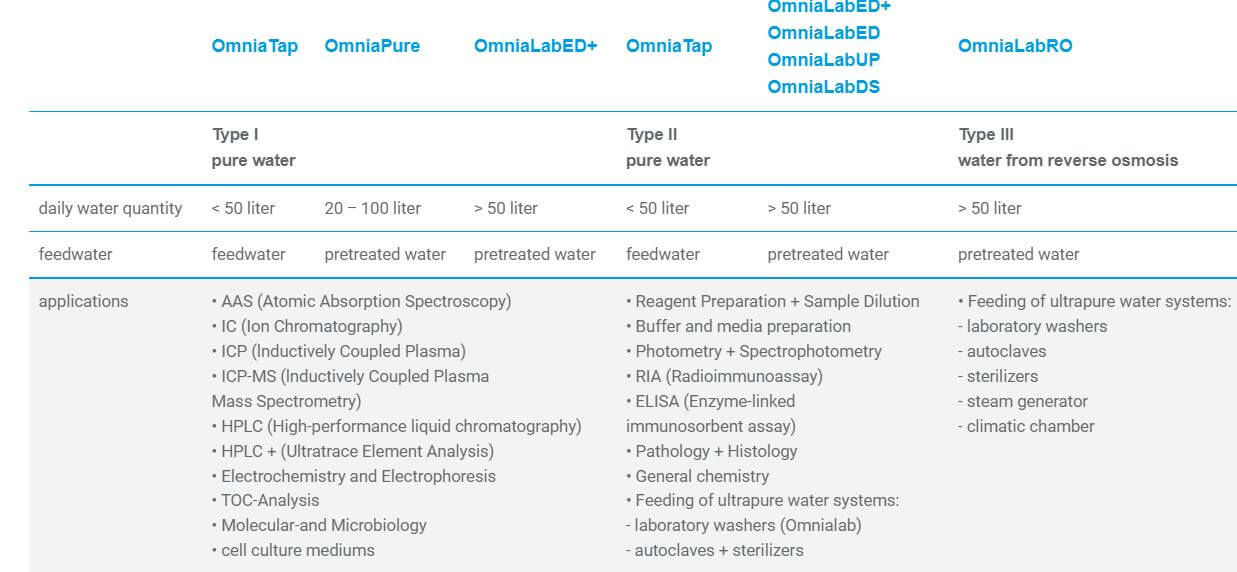The width and height of the screenshot is (1237, 572).
Task: Open OmniaTap link above Type I
Action: click(254, 46)
